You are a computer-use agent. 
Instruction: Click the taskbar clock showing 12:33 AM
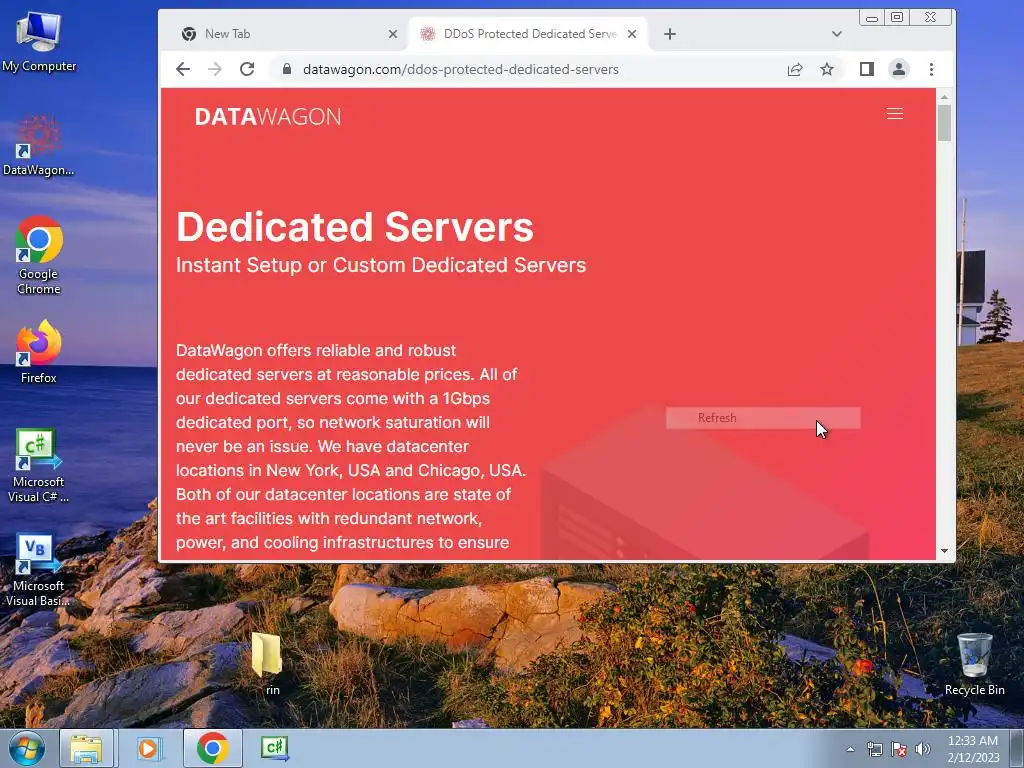tap(973, 748)
